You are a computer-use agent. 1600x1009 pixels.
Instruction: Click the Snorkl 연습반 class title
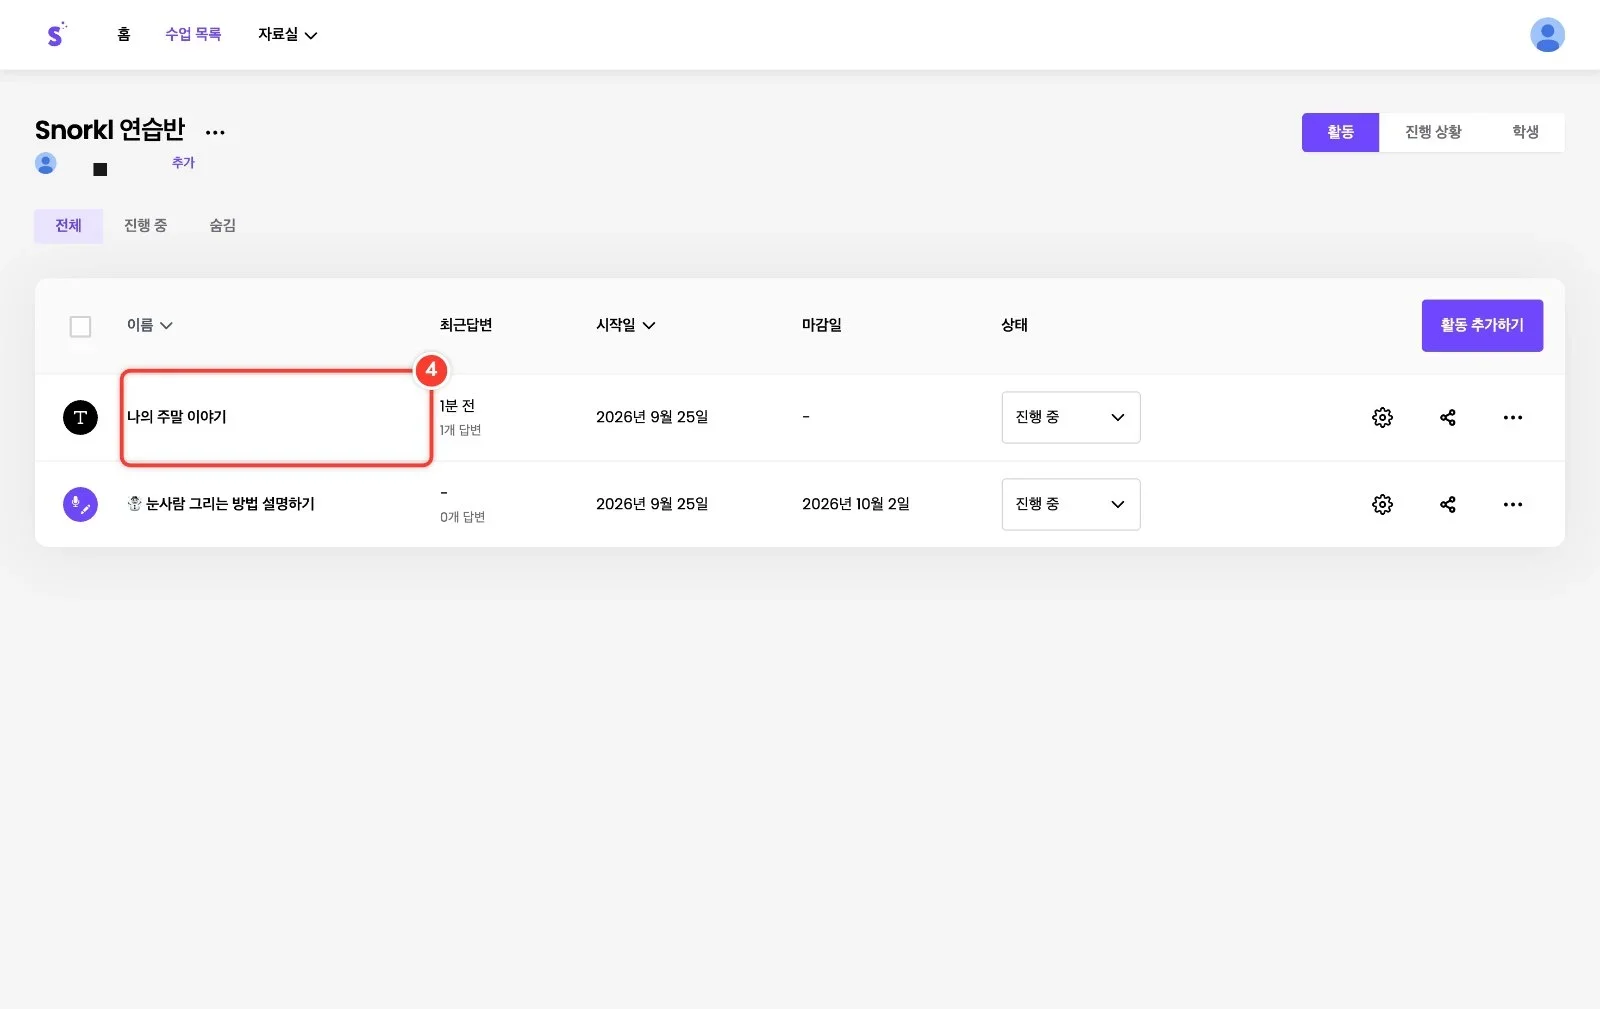point(110,130)
